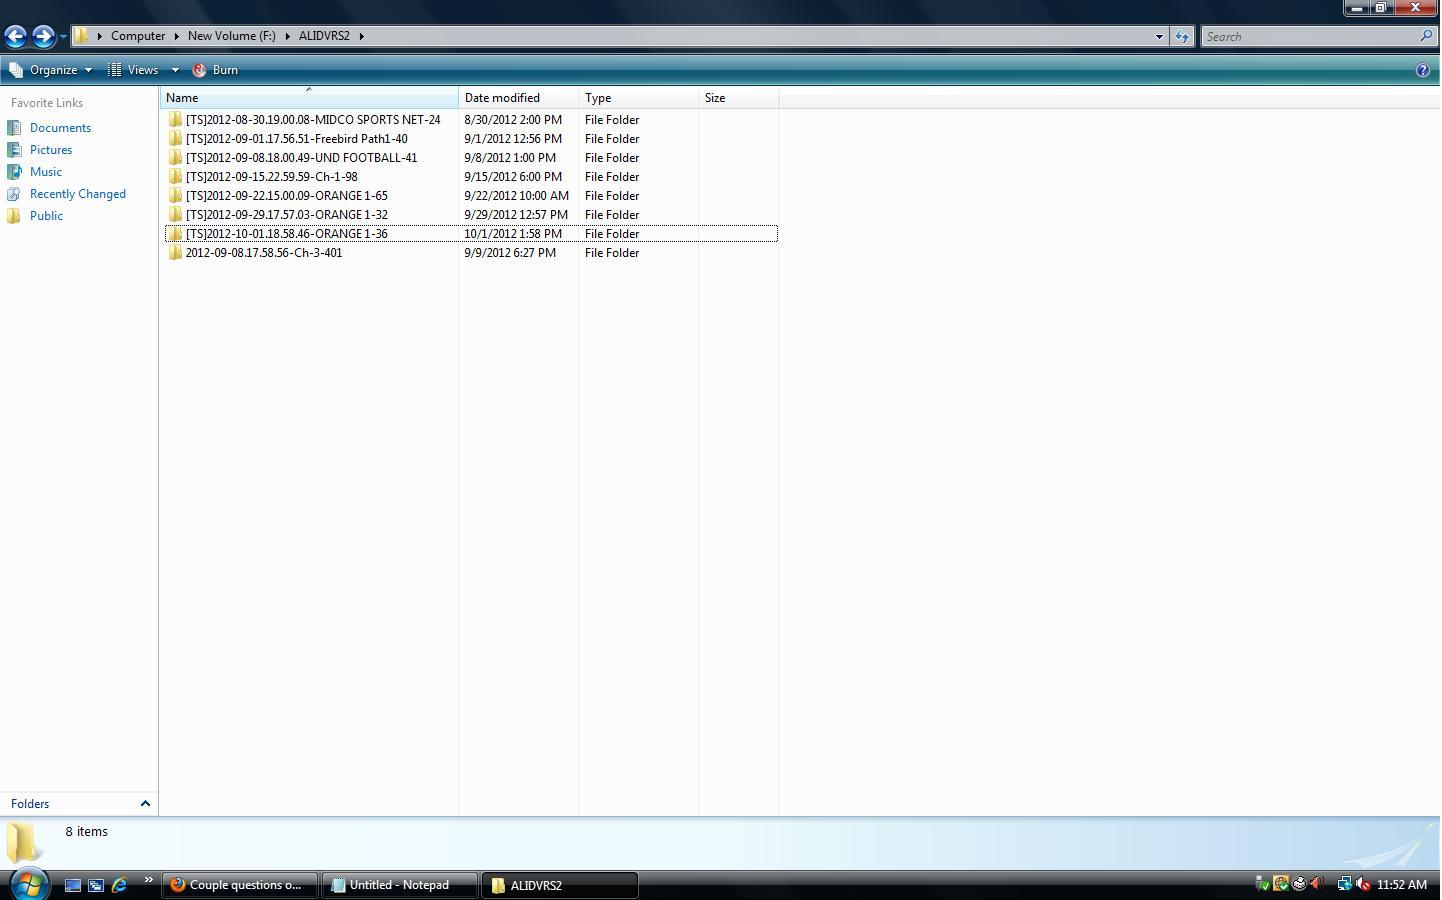
Task: Click the Refresh button beside address bar
Action: [1182, 36]
